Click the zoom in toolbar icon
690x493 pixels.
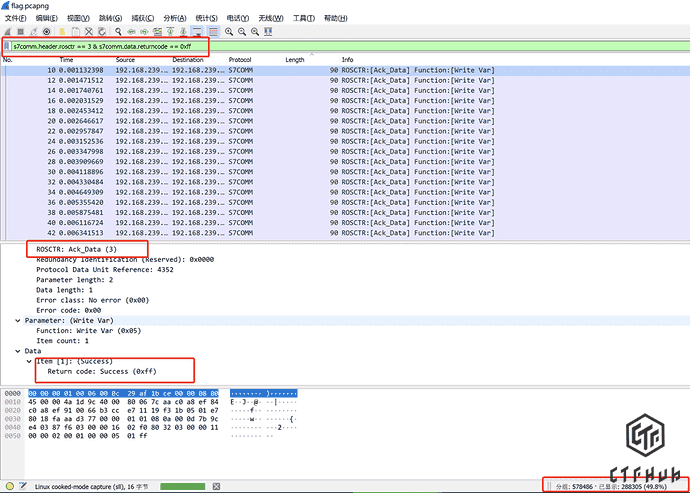click(230, 32)
